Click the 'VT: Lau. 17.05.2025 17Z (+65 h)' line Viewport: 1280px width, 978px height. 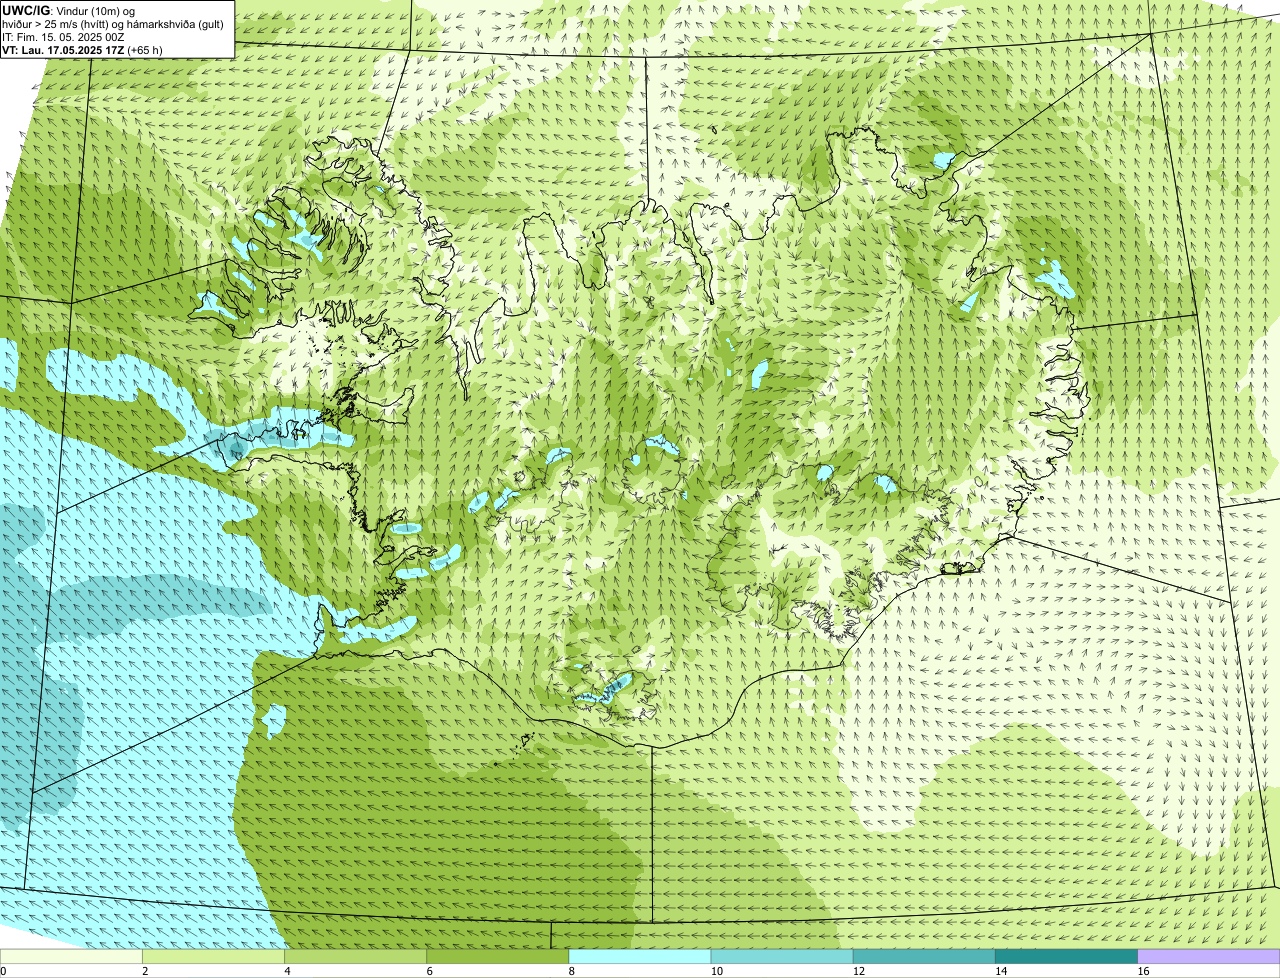pos(82,49)
